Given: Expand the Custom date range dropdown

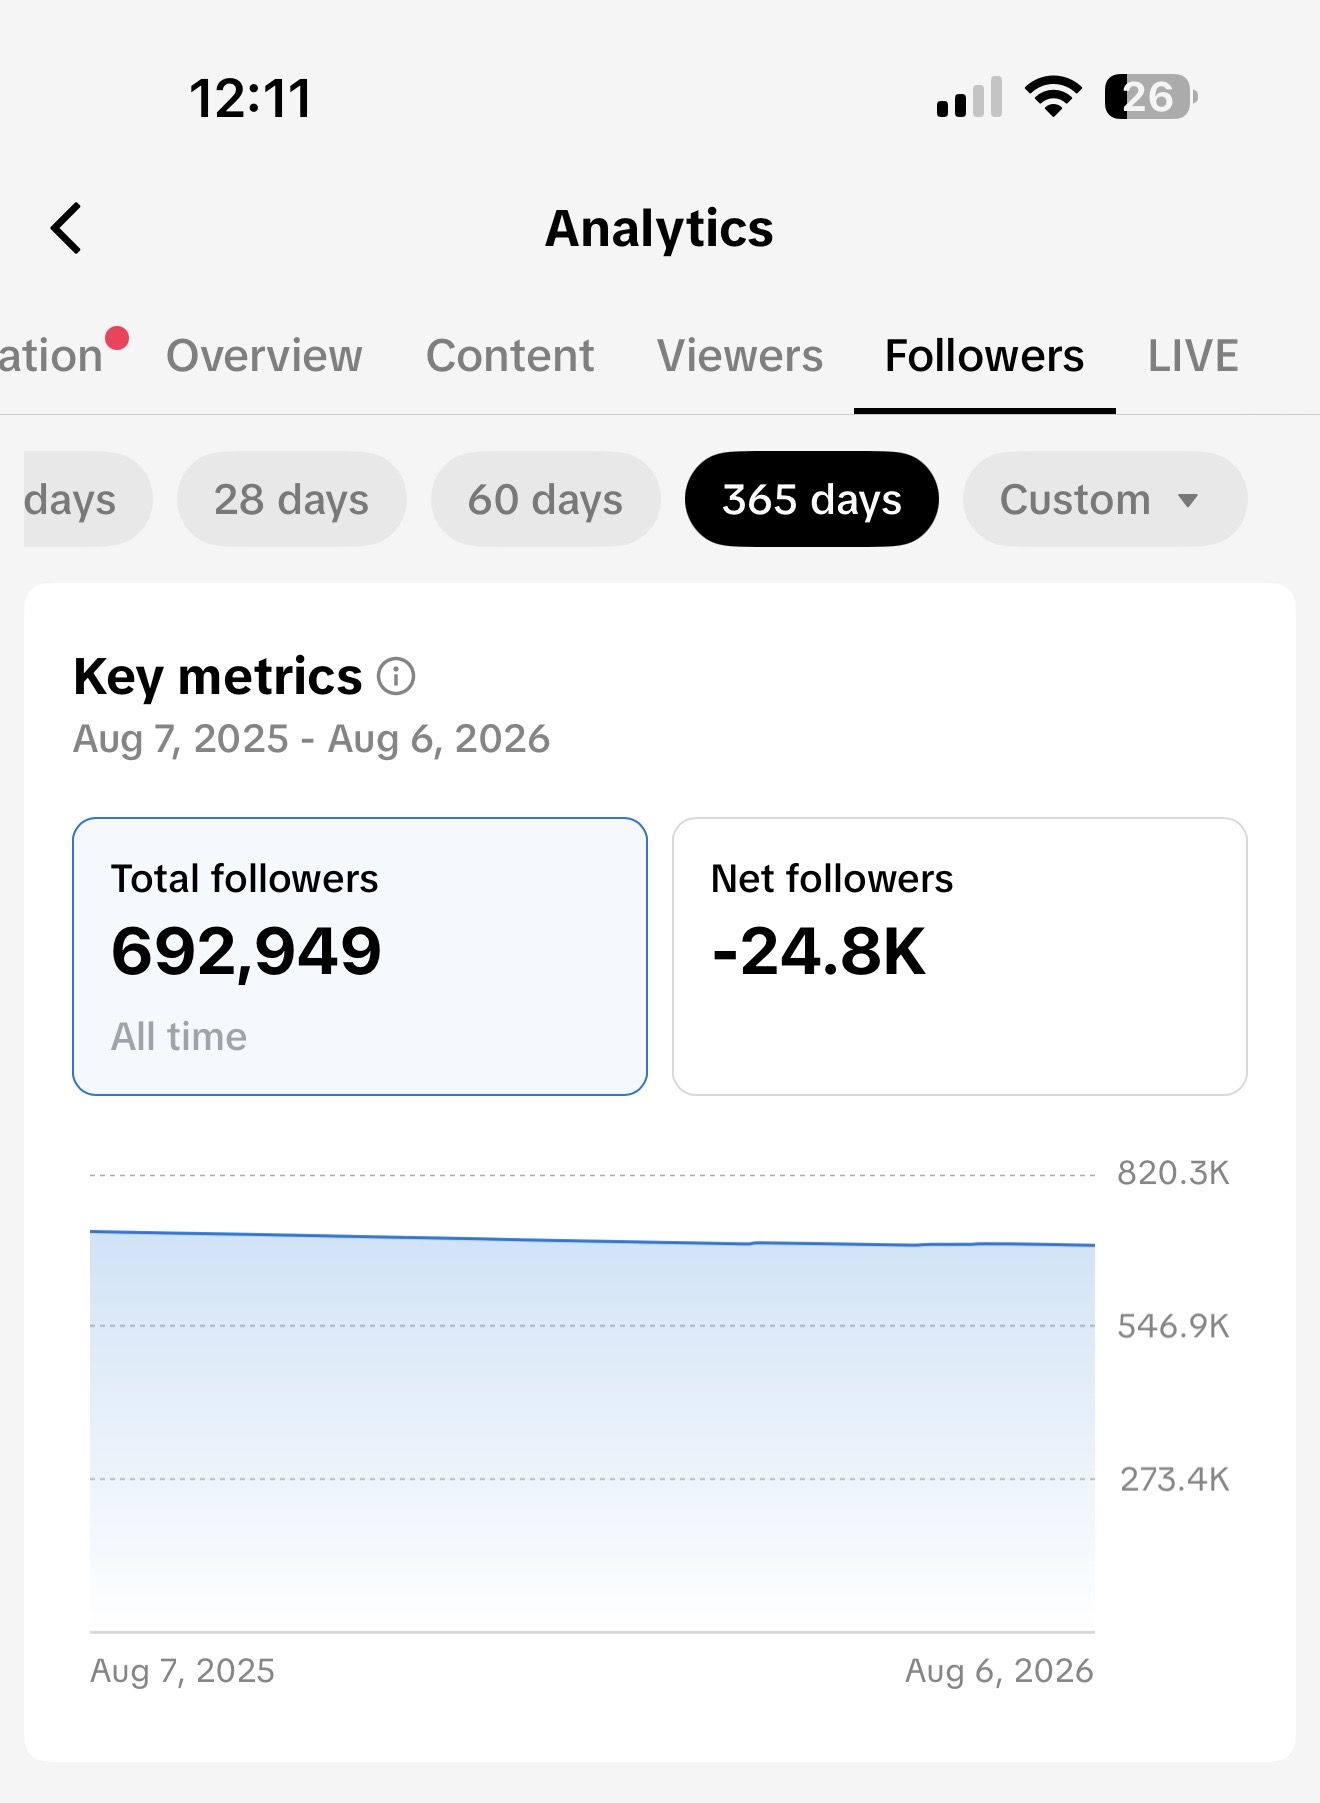Looking at the screenshot, I should coord(1105,499).
